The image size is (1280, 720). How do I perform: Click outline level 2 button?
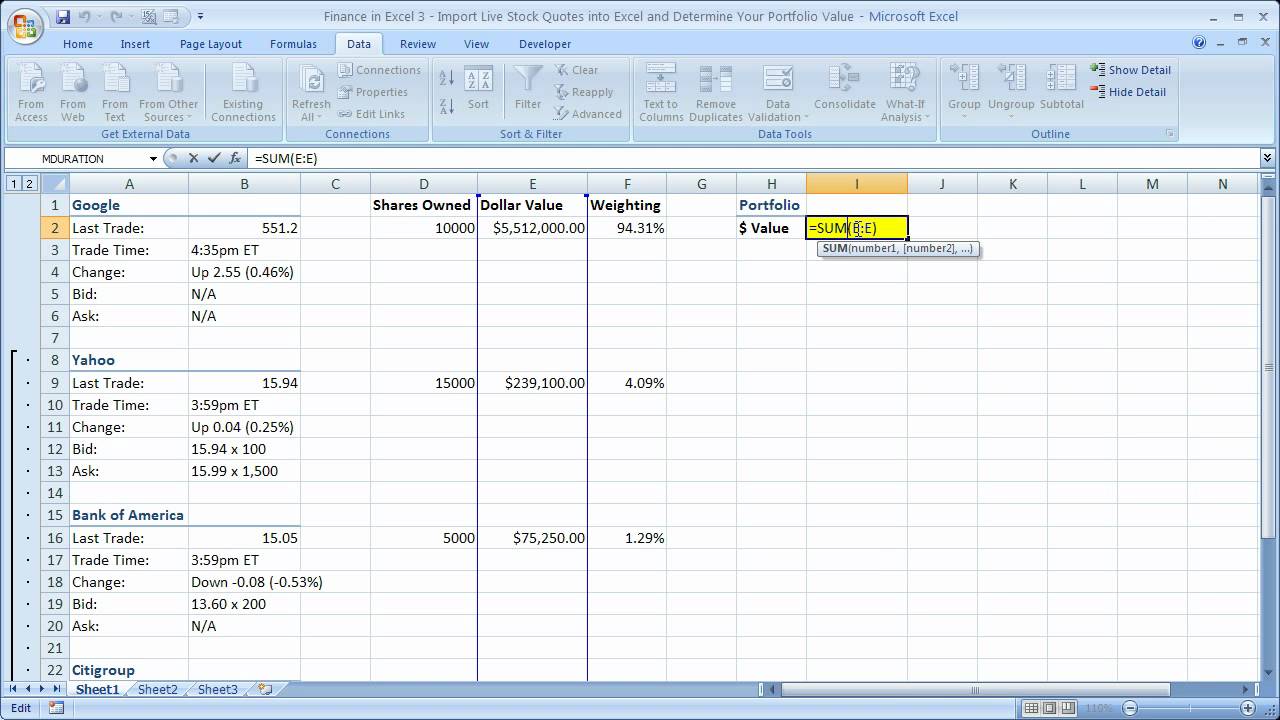coord(28,183)
